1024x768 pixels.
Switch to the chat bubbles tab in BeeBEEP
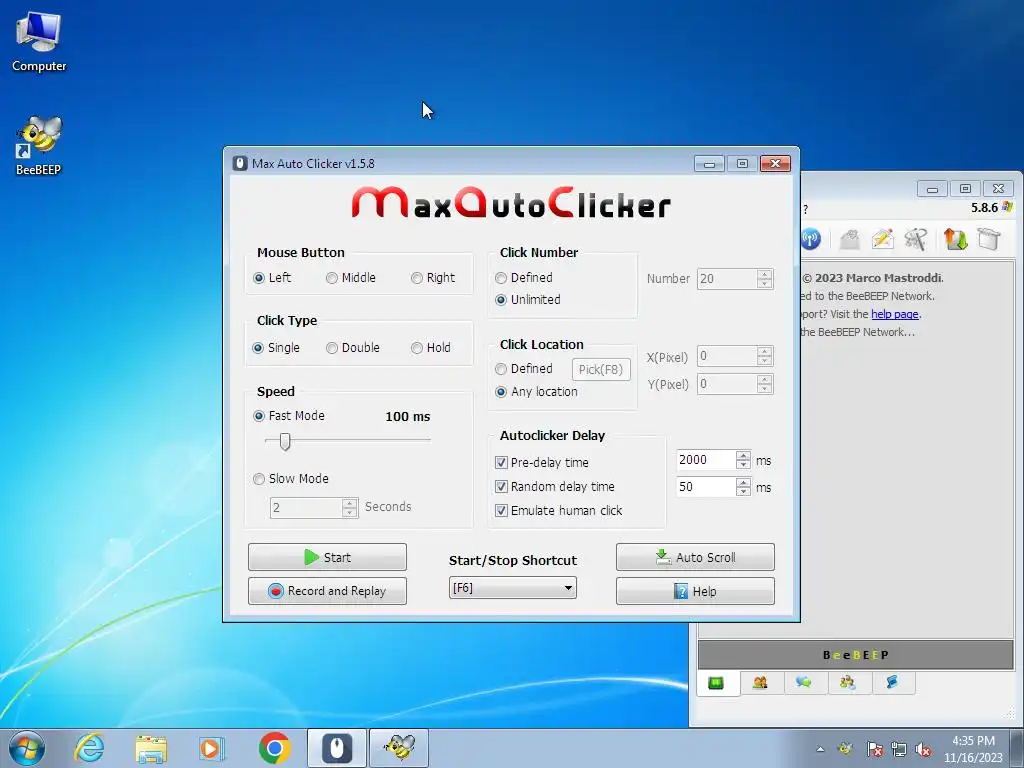(x=804, y=683)
